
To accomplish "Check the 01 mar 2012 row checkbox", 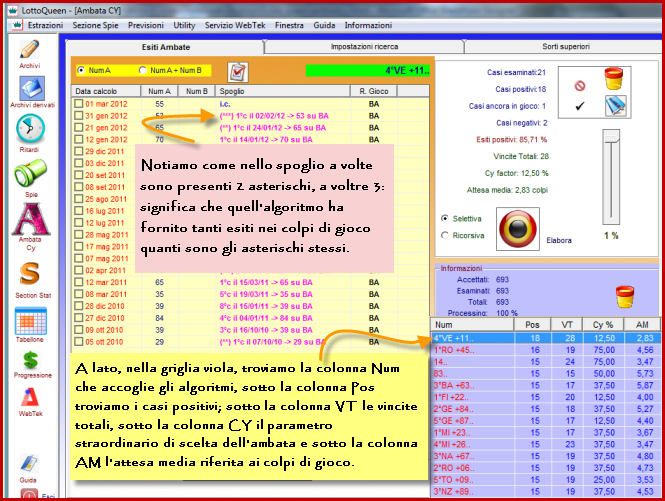I will pyautogui.click(x=78, y=104).
